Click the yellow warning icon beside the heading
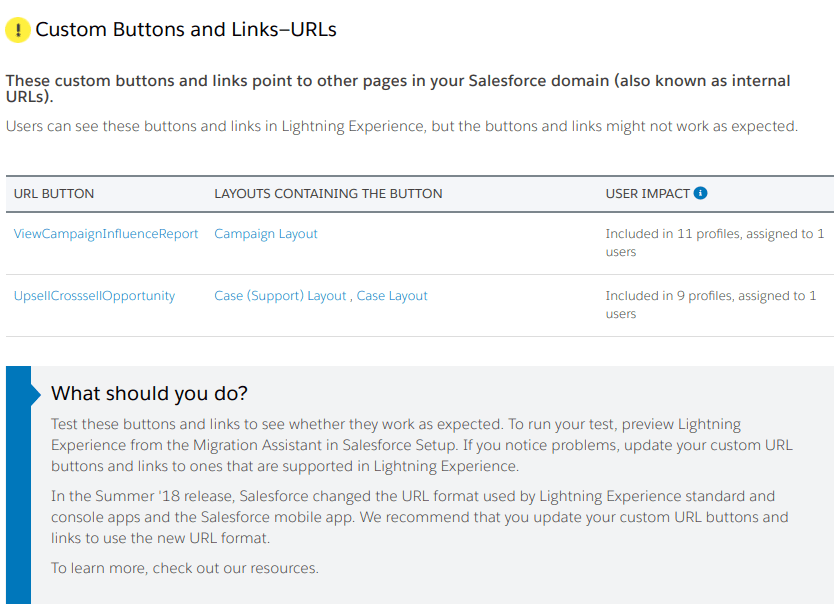The height and width of the screenshot is (613, 840). point(17,30)
